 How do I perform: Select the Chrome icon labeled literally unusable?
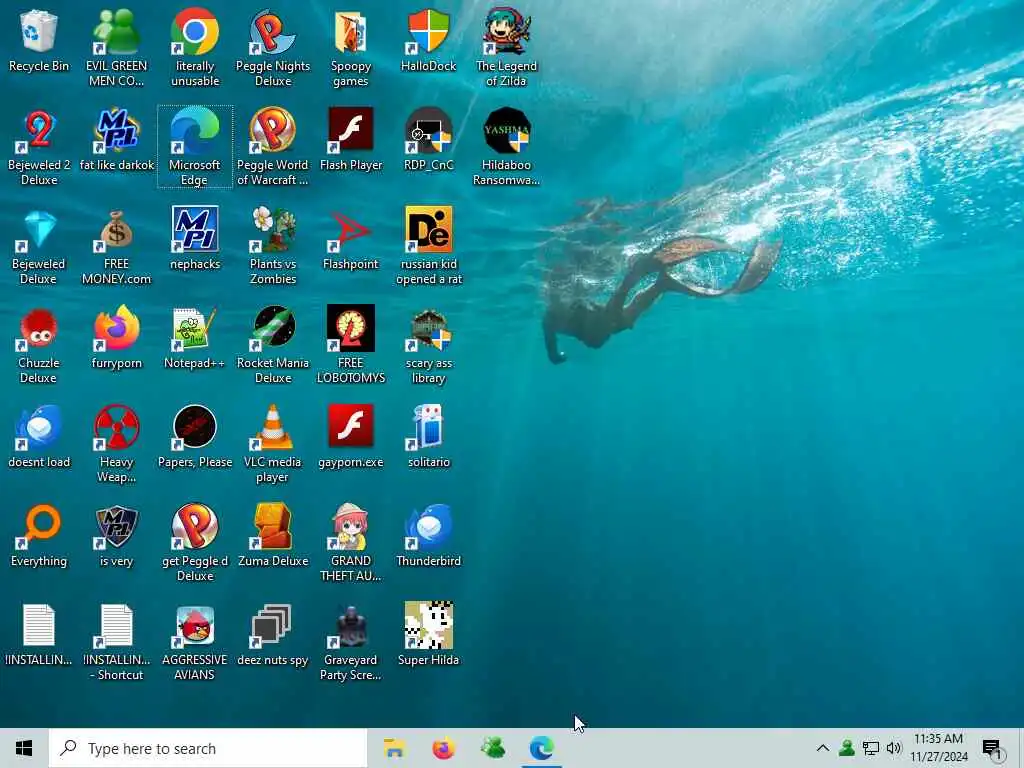pos(195,48)
